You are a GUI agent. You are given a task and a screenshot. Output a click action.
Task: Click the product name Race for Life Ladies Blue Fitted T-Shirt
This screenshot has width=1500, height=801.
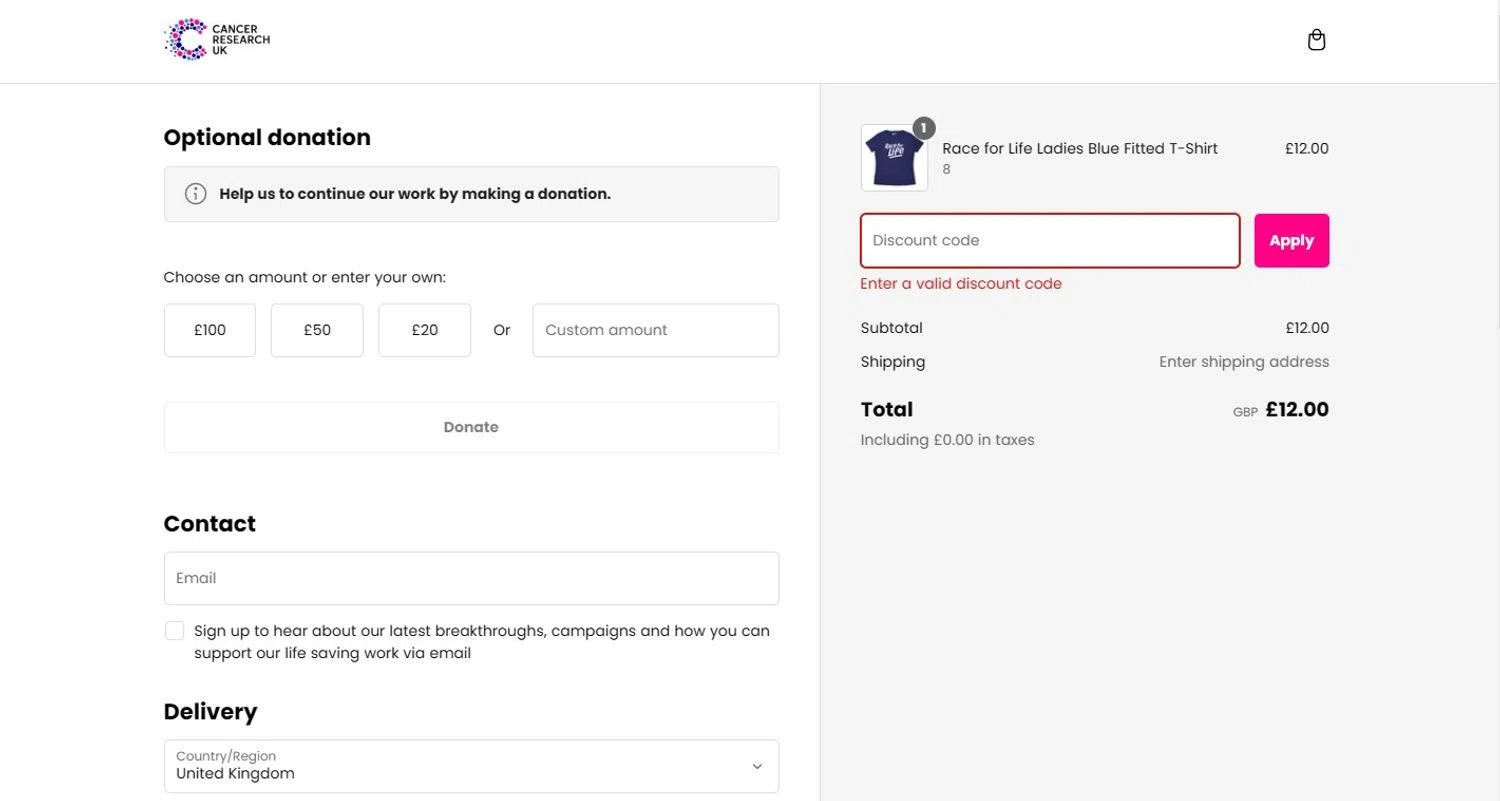(x=1080, y=149)
